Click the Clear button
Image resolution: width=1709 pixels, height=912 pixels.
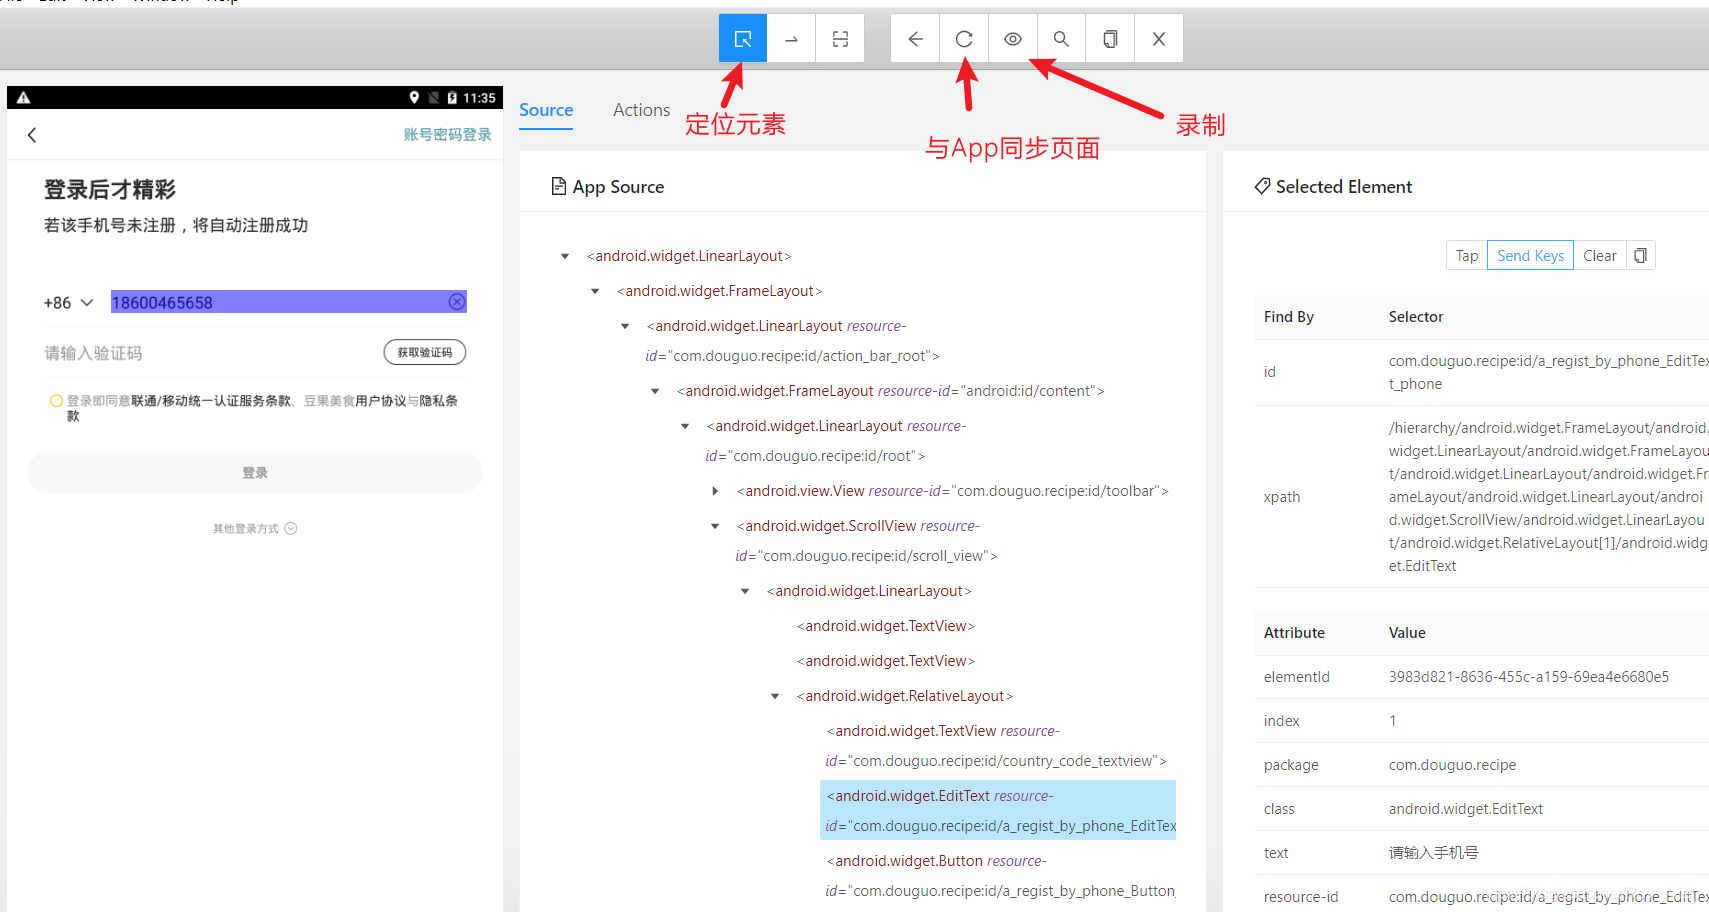pyautogui.click(x=1600, y=256)
